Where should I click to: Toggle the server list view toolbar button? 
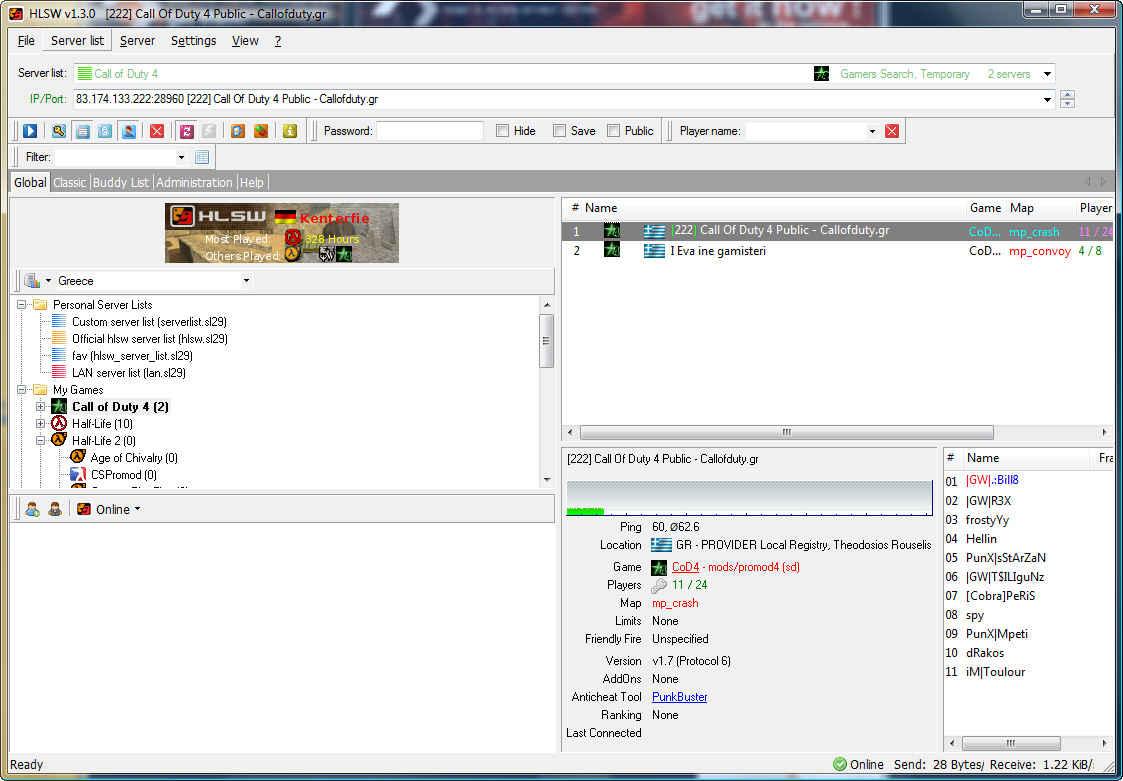point(83,131)
